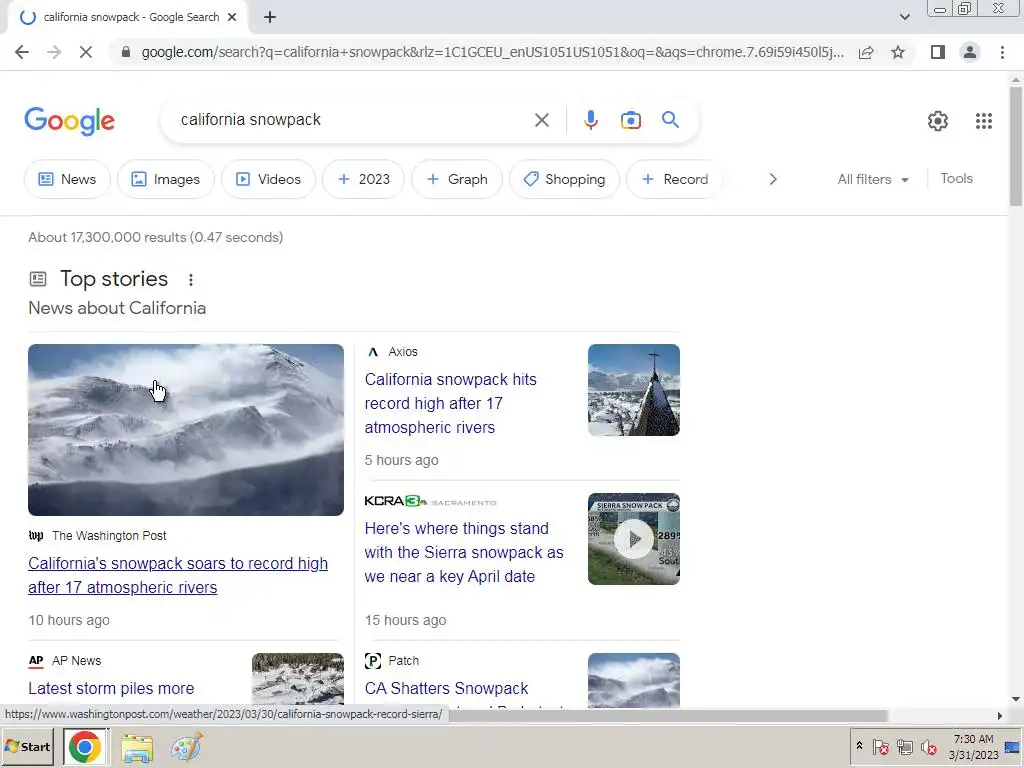This screenshot has height=768, width=1024.
Task: Open Chrome's three-dot menu
Action: [1002, 52]
